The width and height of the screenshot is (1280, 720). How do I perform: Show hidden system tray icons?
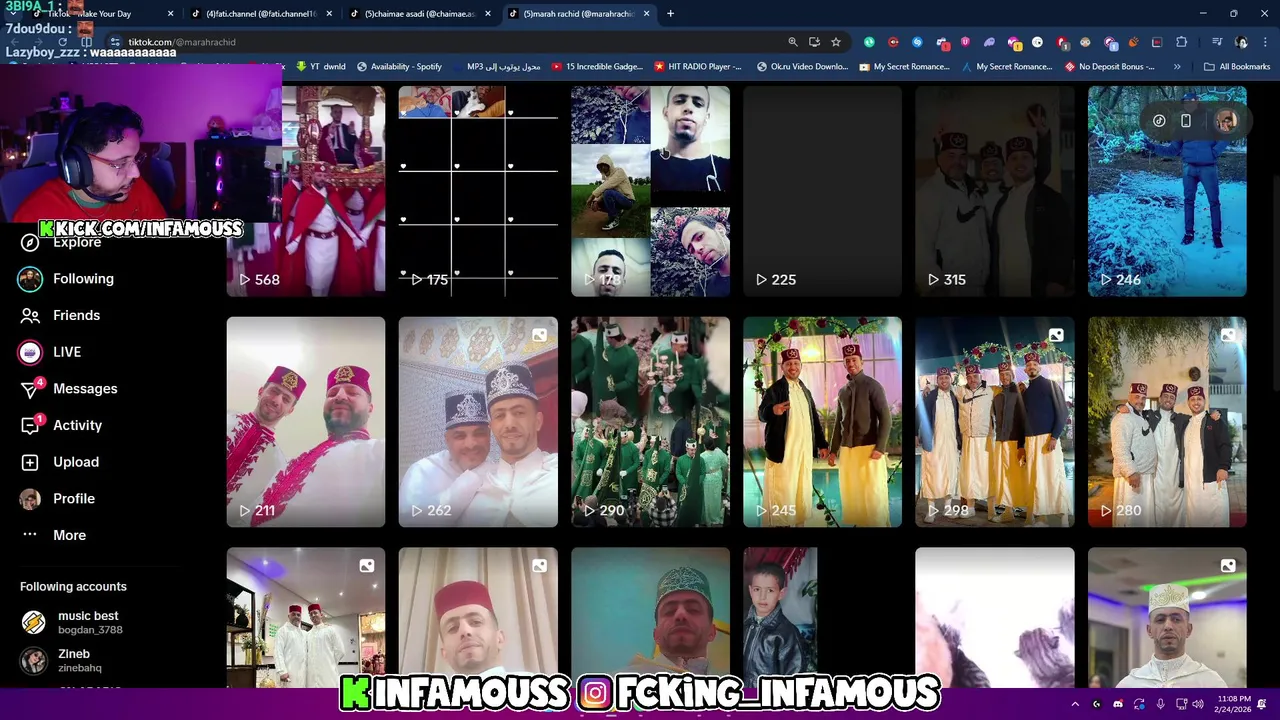(1075, 704)
